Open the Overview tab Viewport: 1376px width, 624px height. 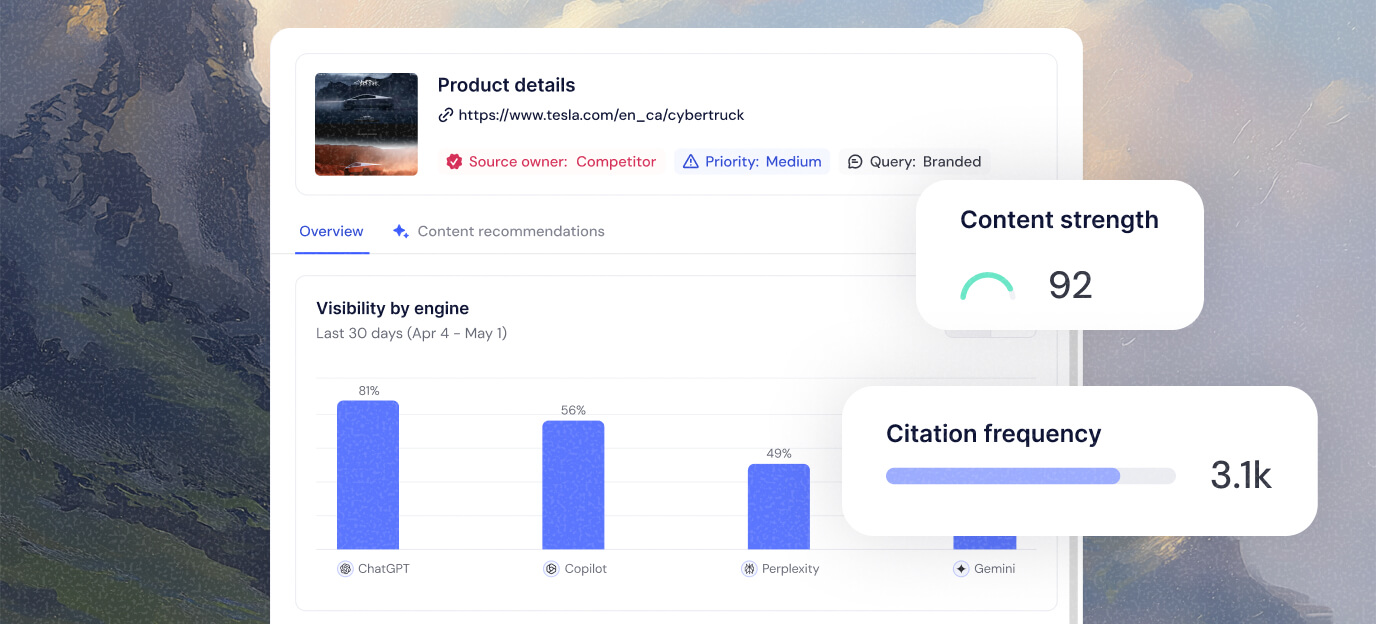[x=331, y=231]
